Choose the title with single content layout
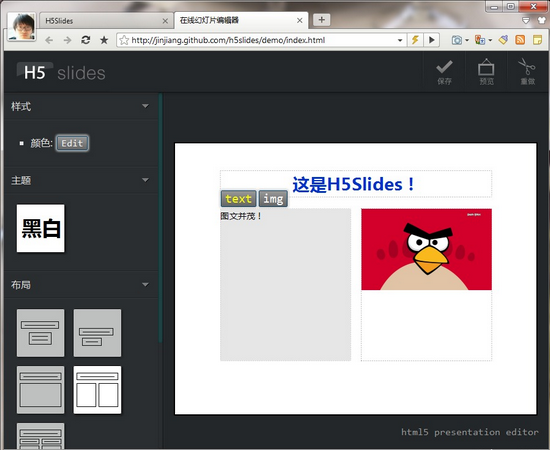Image resolution: width=550 pixels, height=450 pixels. [x=41, y=390]
